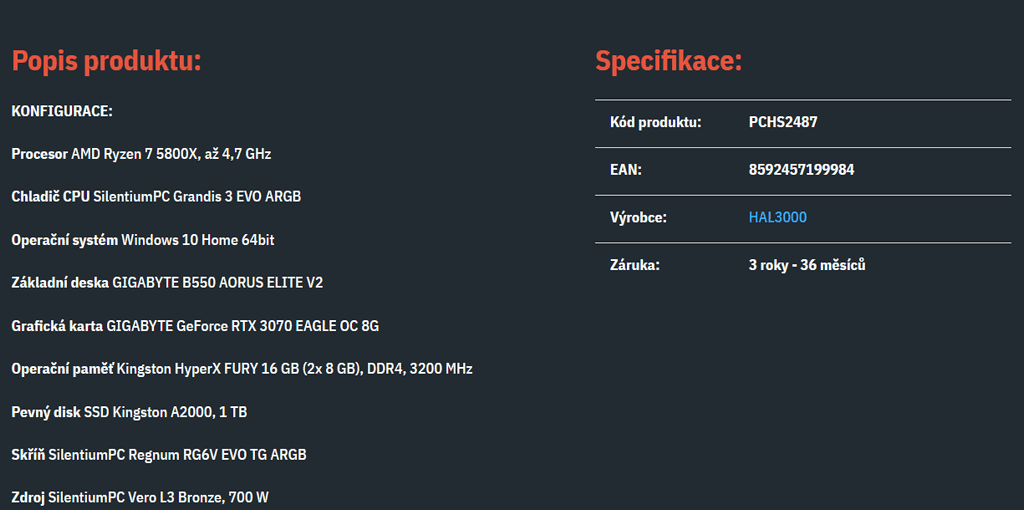Screen dimensions: 1024x510
Task: Select product code PCHS2487 text
Action: tap(783, 122)
